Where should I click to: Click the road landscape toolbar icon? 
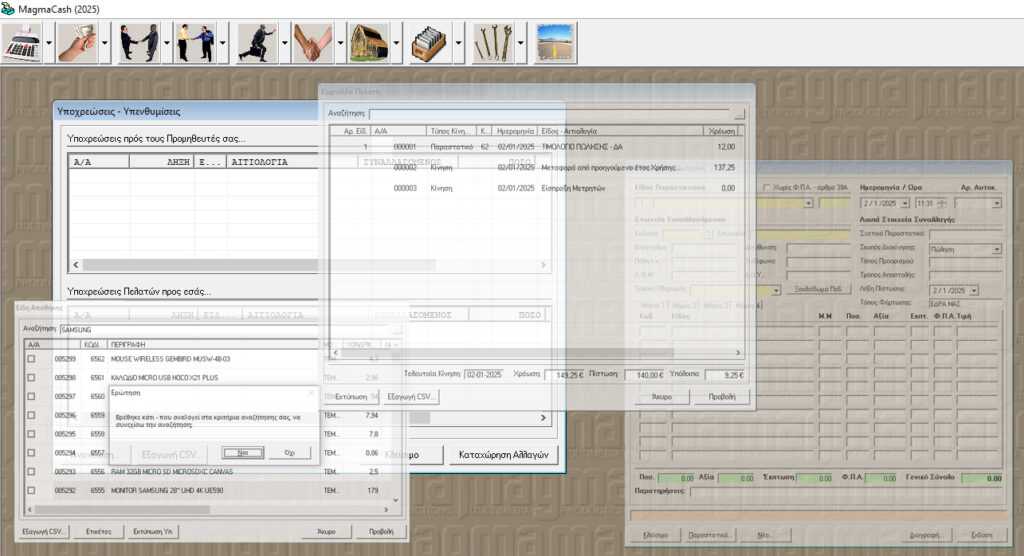[556, 43]
